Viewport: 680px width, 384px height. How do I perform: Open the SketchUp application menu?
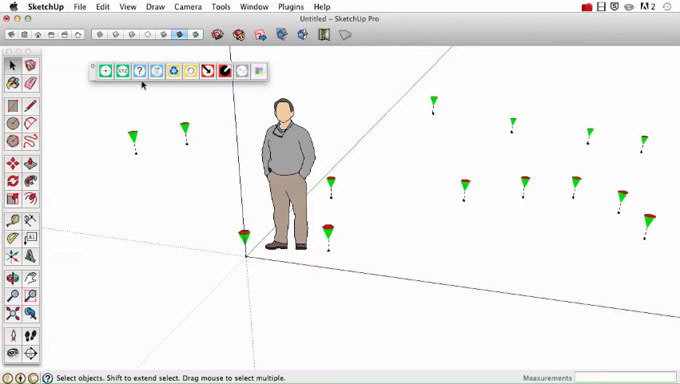[46, 7]
